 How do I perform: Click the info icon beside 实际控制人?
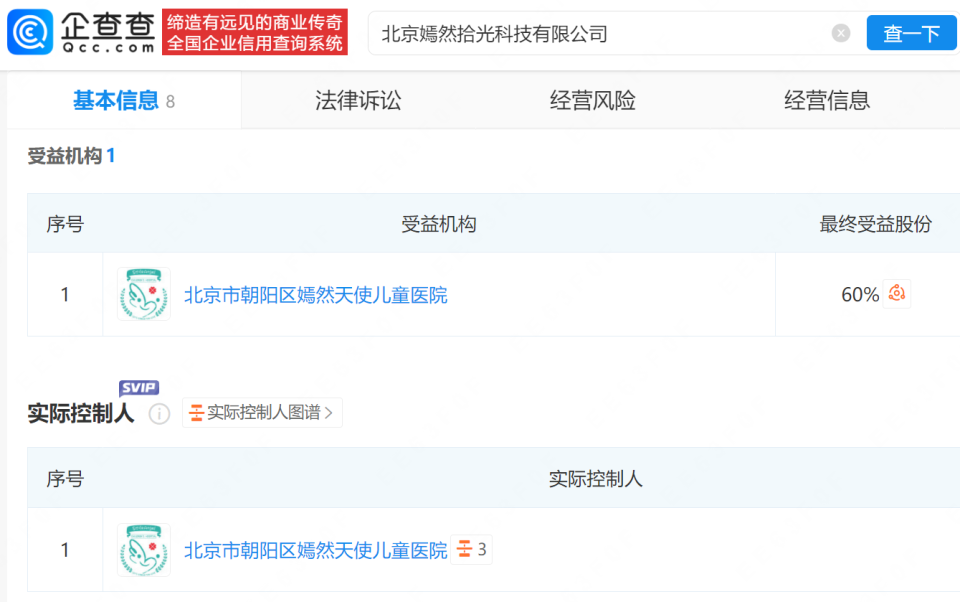coord(159,414)
